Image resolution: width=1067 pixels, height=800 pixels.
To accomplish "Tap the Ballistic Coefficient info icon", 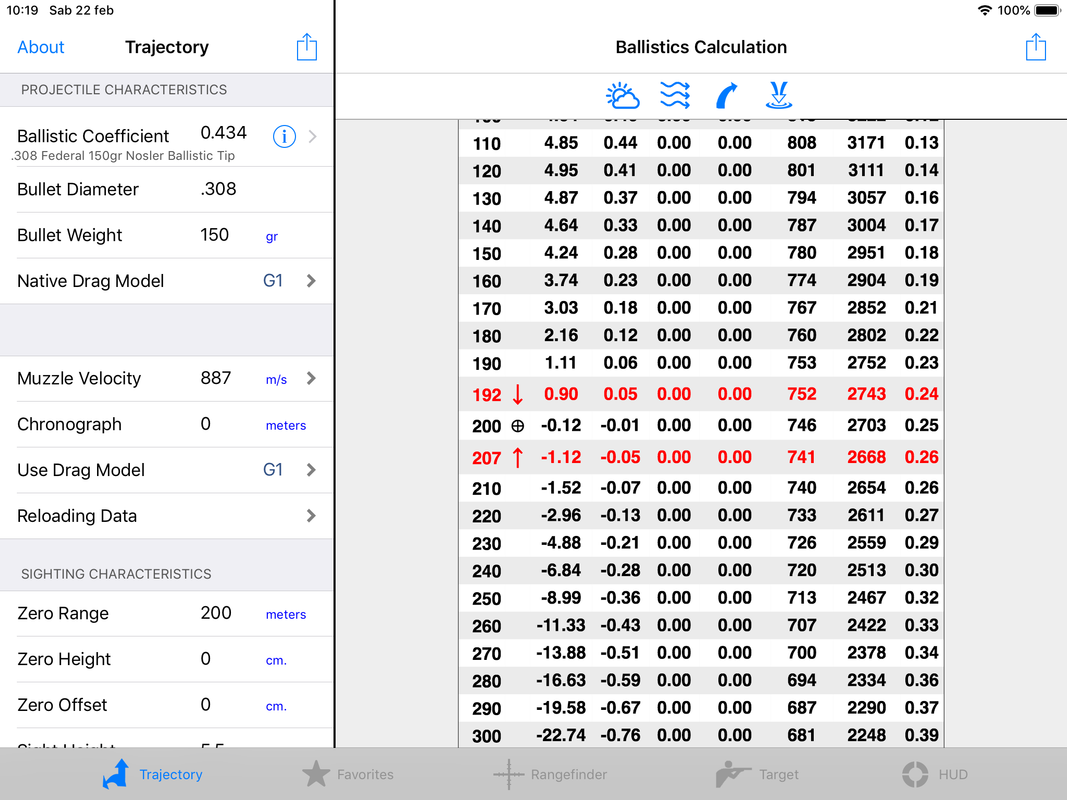I will [284, 137].
